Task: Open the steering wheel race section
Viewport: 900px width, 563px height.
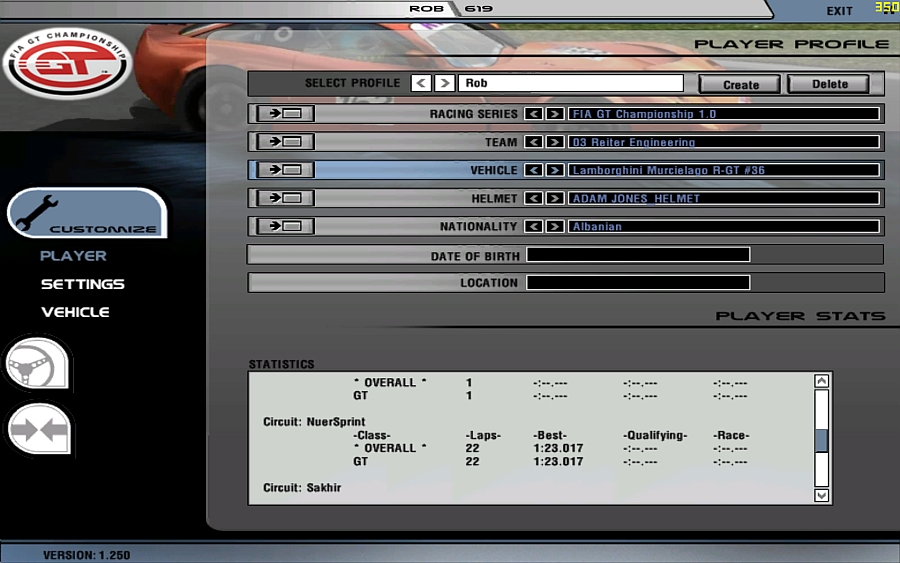Action: pyautogui.click(x=37, y=363)
